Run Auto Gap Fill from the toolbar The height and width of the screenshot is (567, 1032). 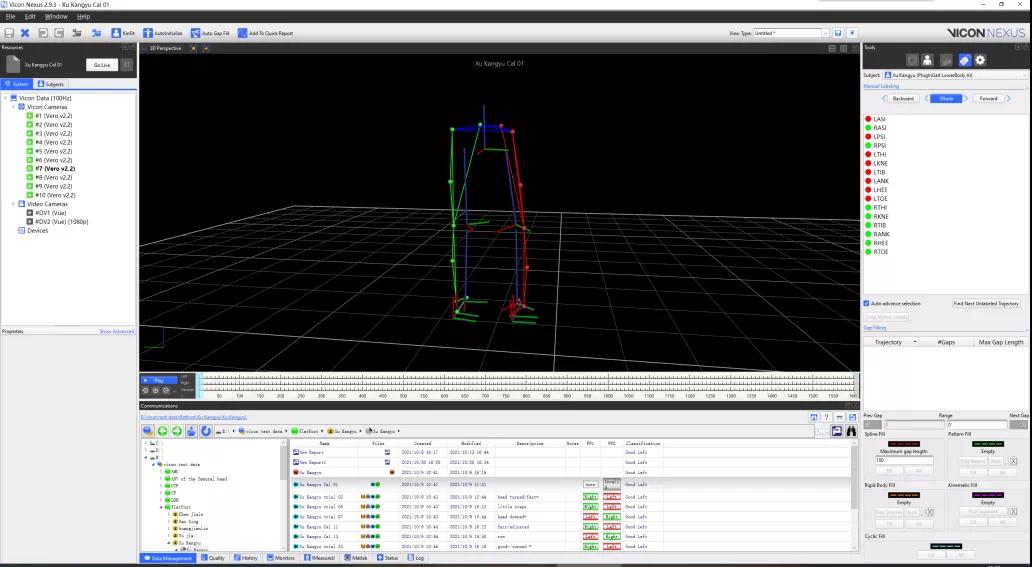[210, 33]
